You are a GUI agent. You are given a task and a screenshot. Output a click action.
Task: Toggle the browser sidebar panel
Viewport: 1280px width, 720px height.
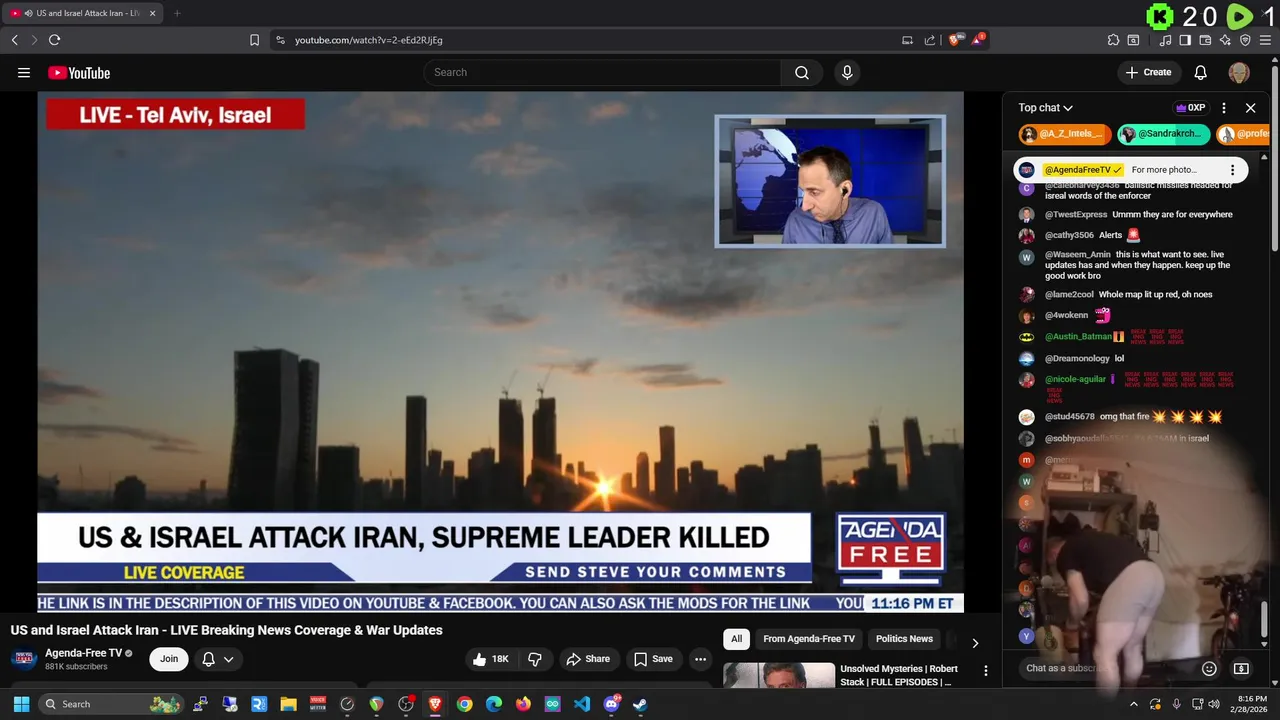pyautogui.click(x=1185, y=40)
